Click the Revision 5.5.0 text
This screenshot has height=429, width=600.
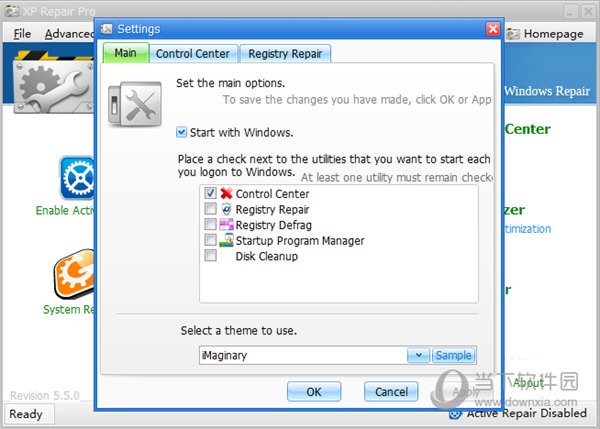[45, 396]
